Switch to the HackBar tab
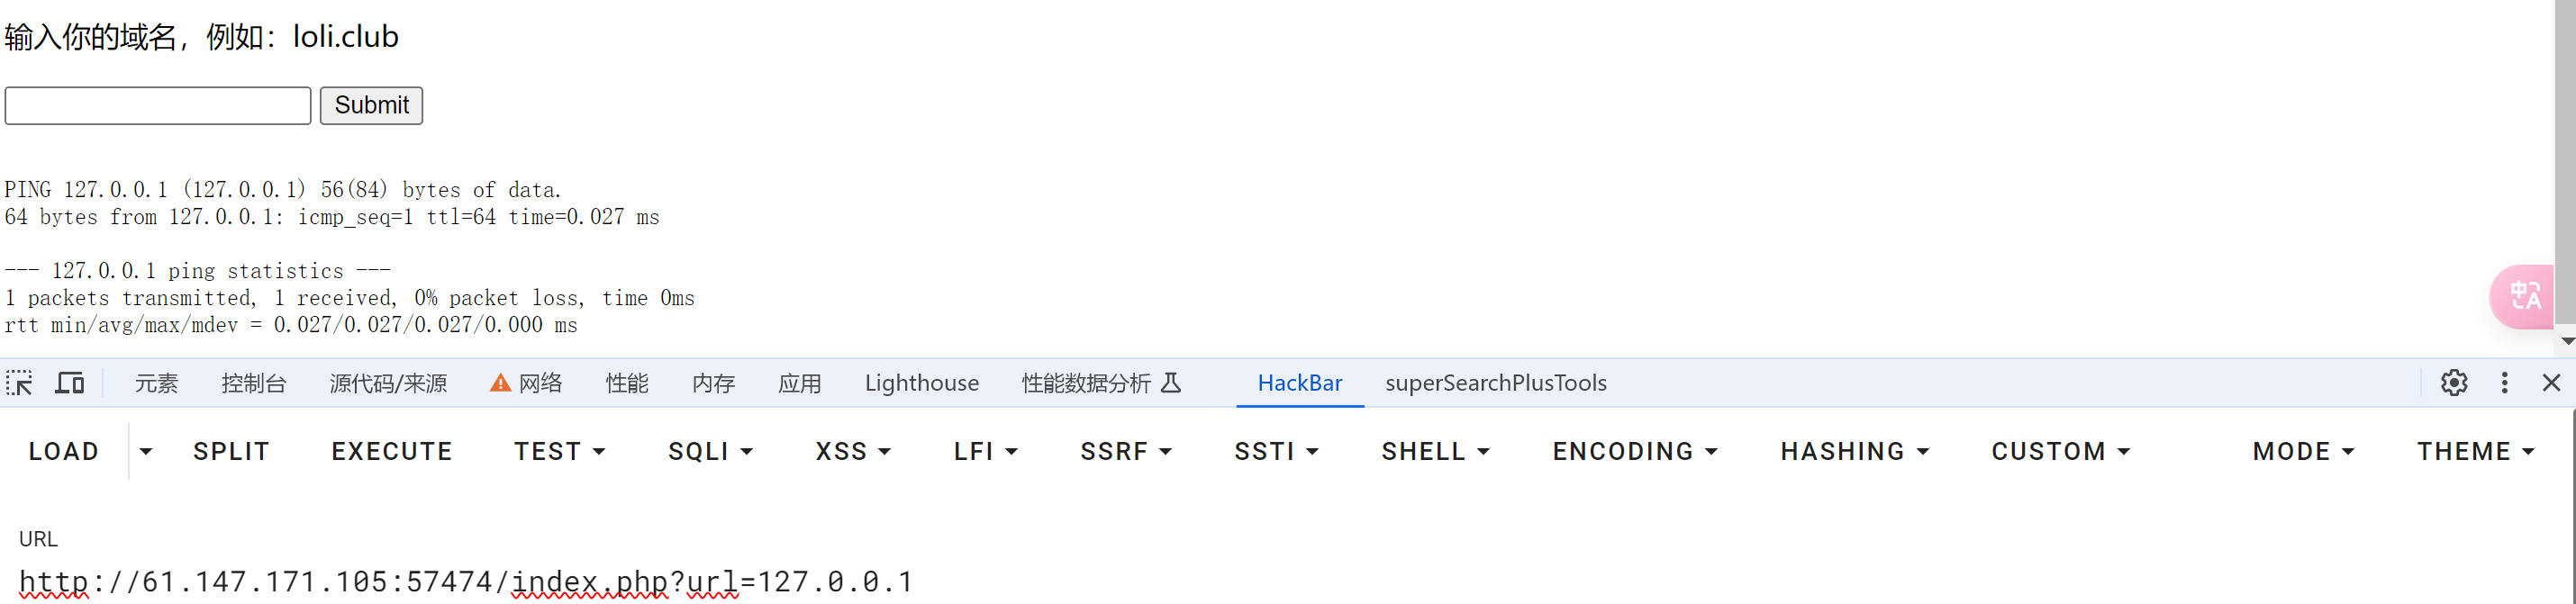This screenshot has width=2576, height=604. coord(1299,383)
